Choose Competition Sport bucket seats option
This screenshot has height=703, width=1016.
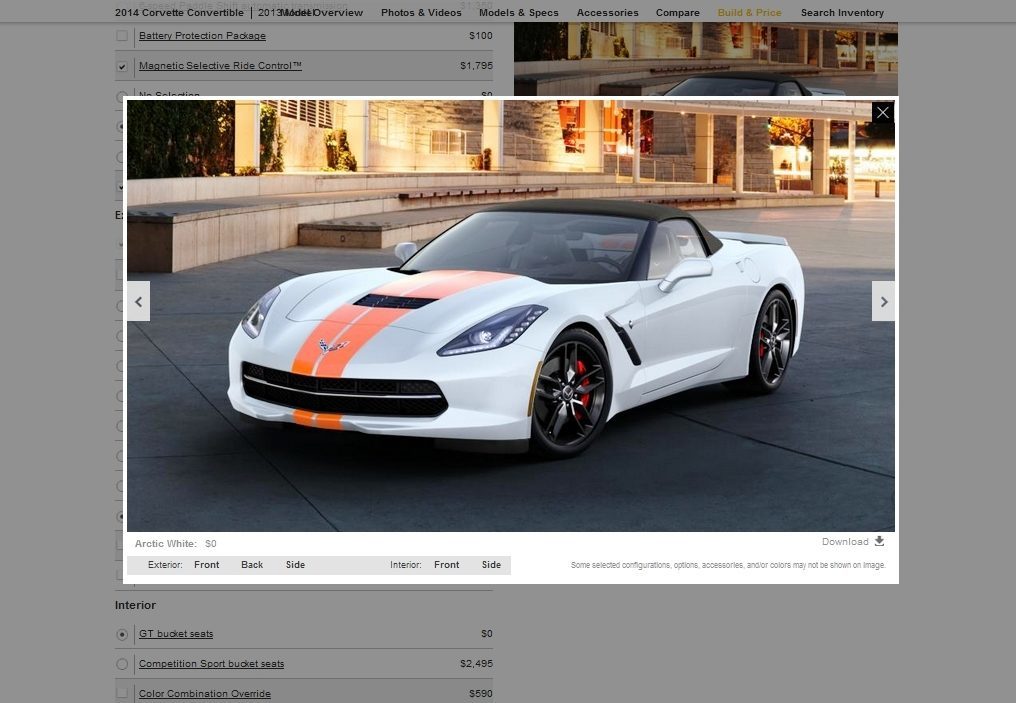122,664
